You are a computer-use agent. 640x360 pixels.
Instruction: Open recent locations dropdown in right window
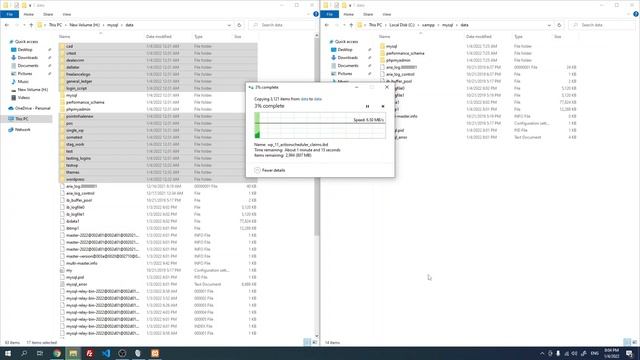(344, 25)
